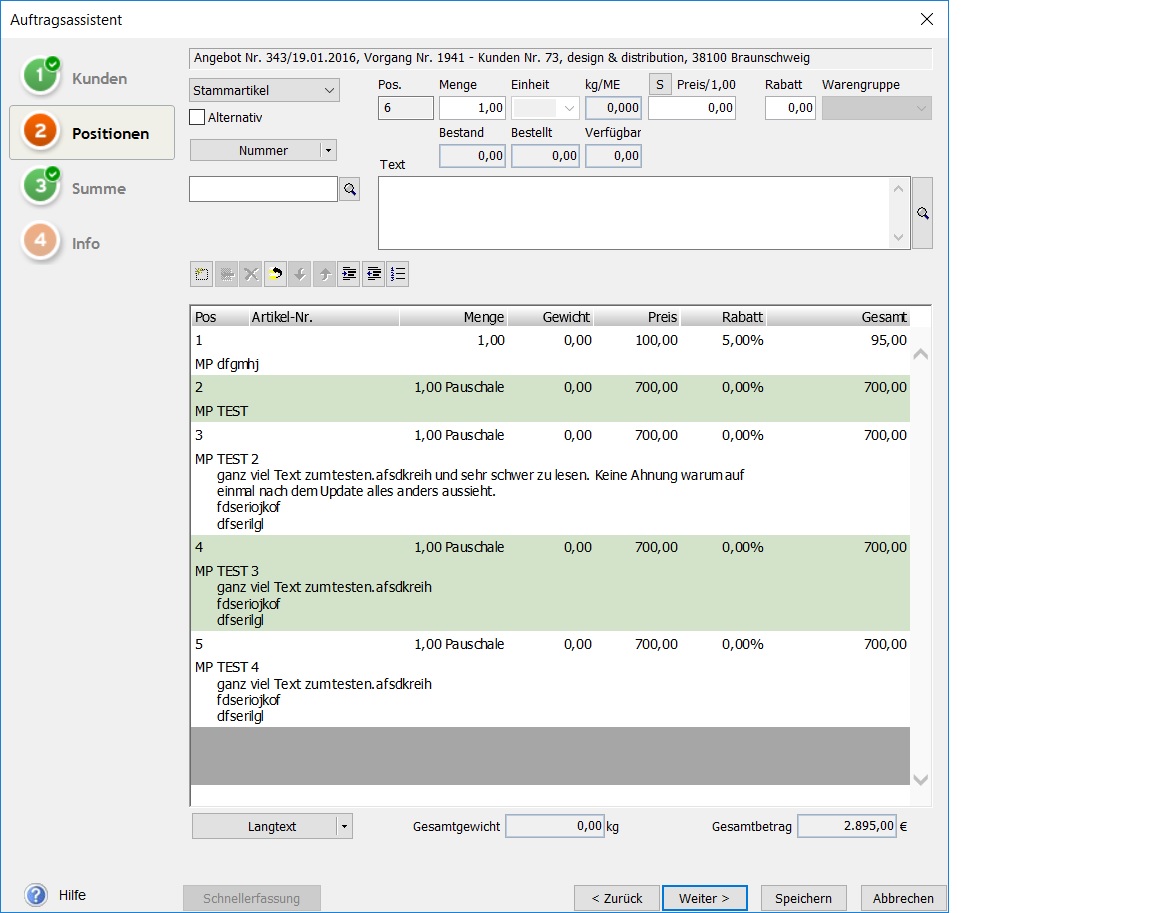
Task: Click the increase indent icon
Action: (349, 274)
